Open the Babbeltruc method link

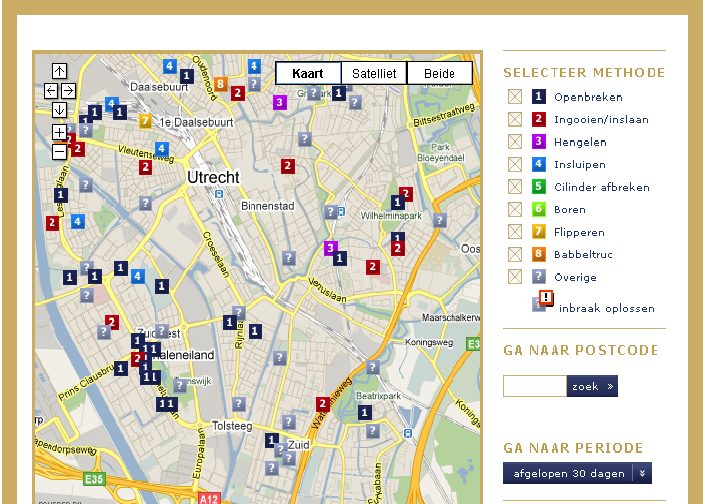tap(583, 254)
